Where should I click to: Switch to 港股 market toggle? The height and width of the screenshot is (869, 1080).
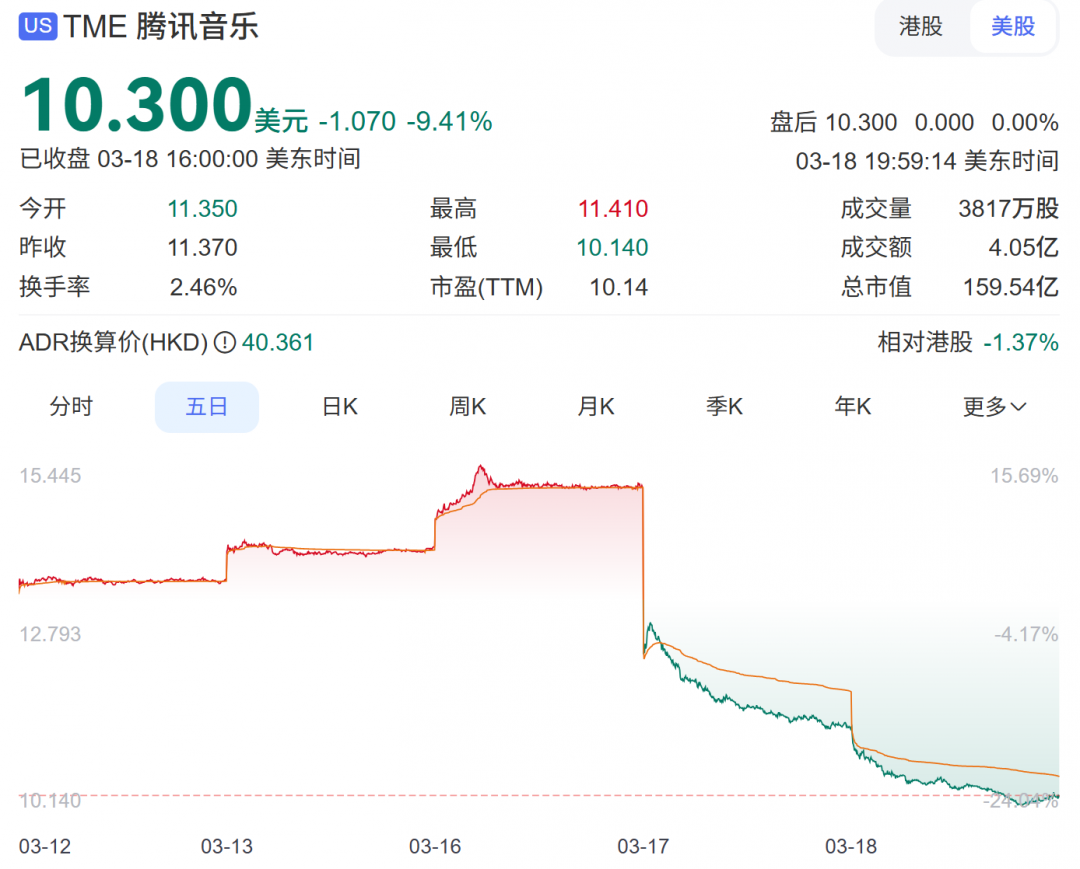coord(920,26)
